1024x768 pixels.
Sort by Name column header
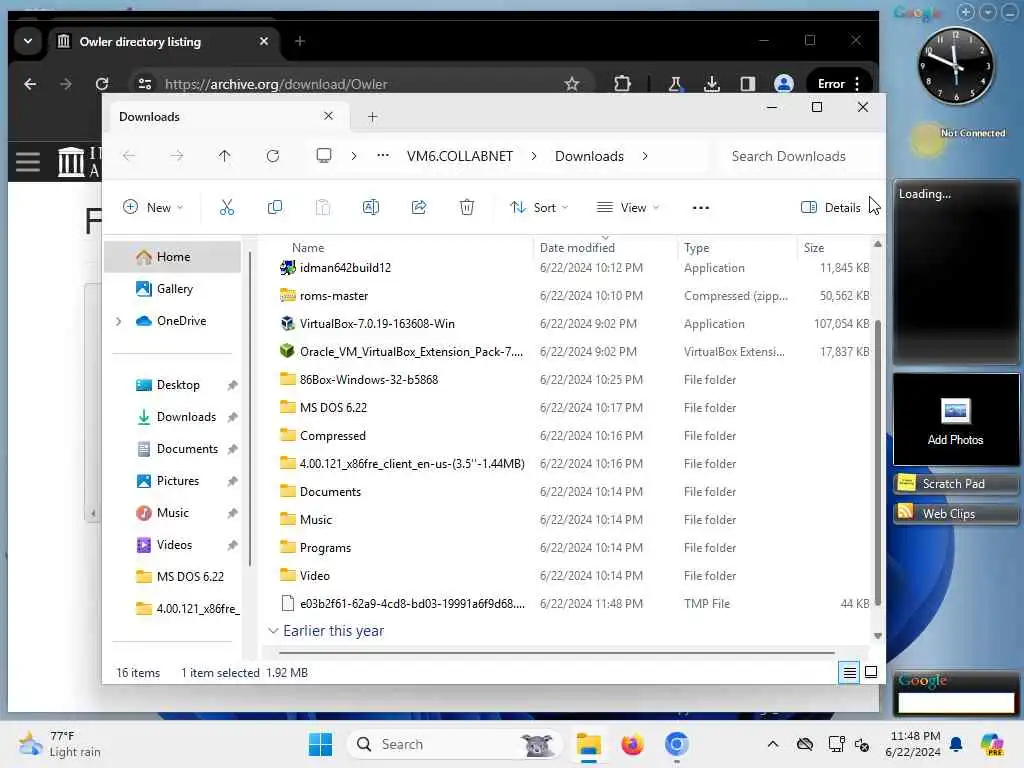pos(308,248)
